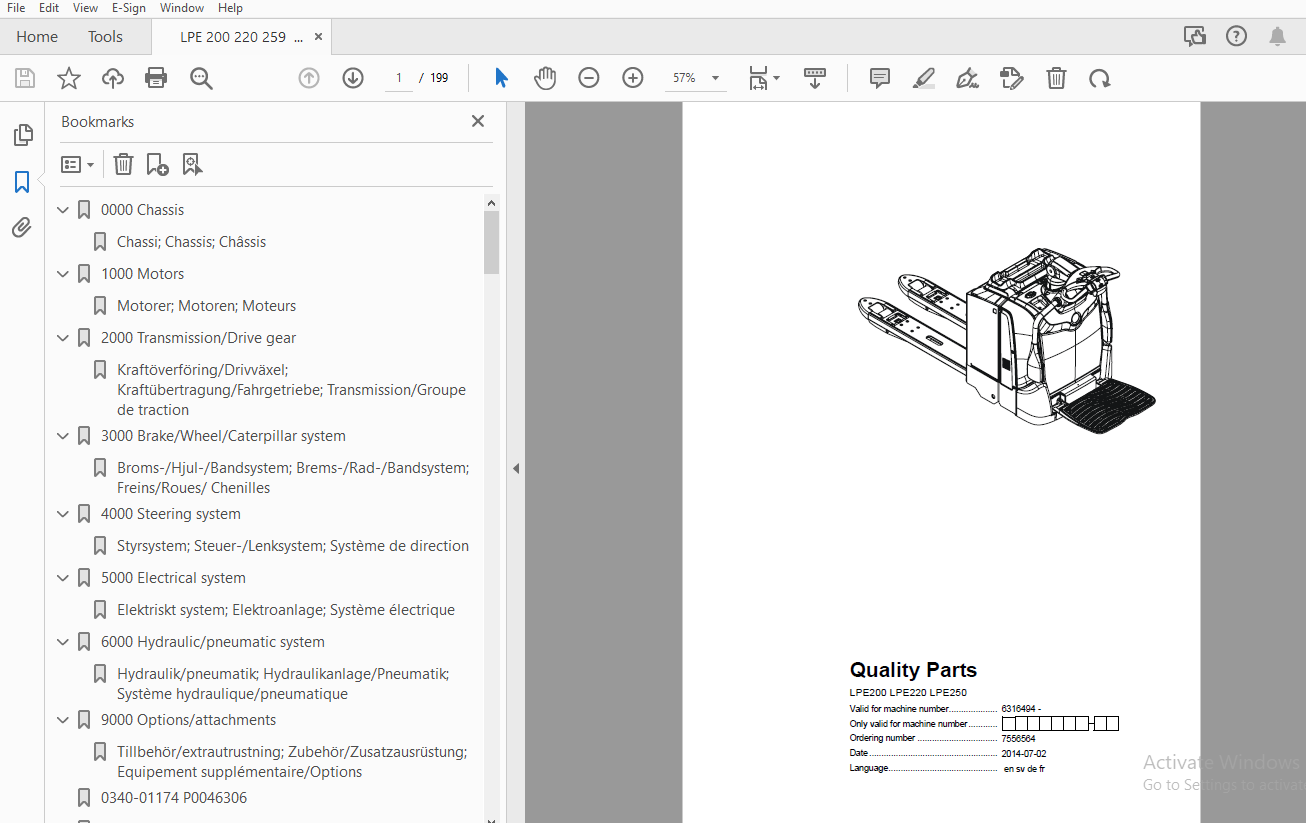Print the document
This screenshot has width=1306, height=823.
[x=156, y=78]
